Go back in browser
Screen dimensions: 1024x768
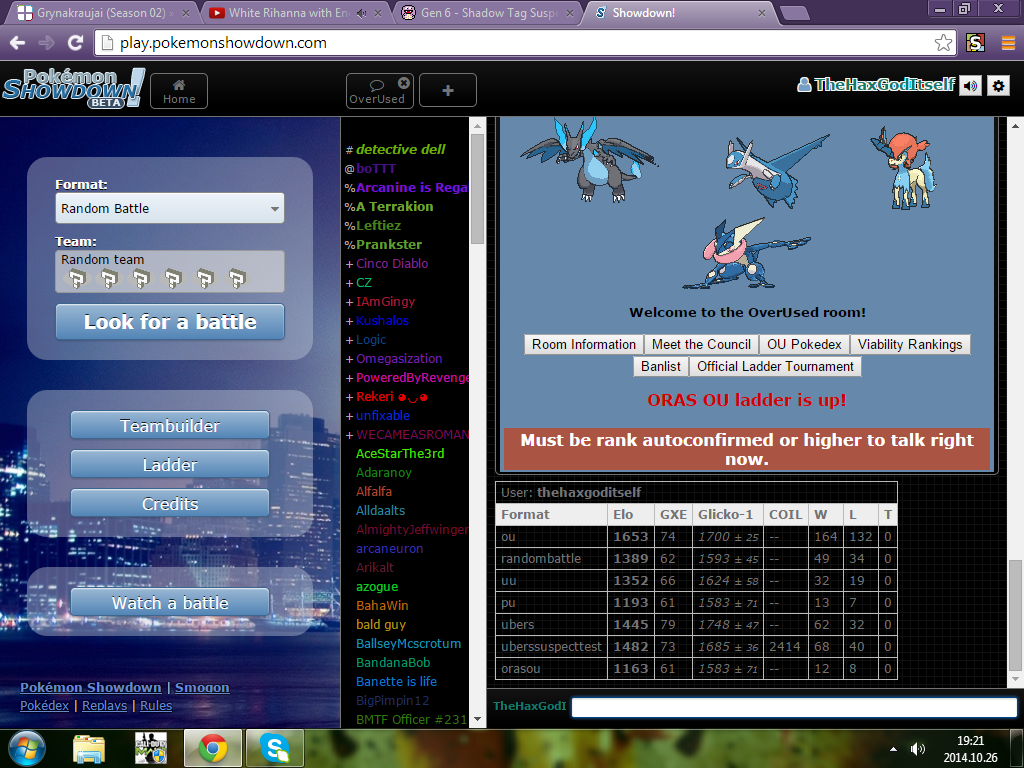[x=18, y=43]
